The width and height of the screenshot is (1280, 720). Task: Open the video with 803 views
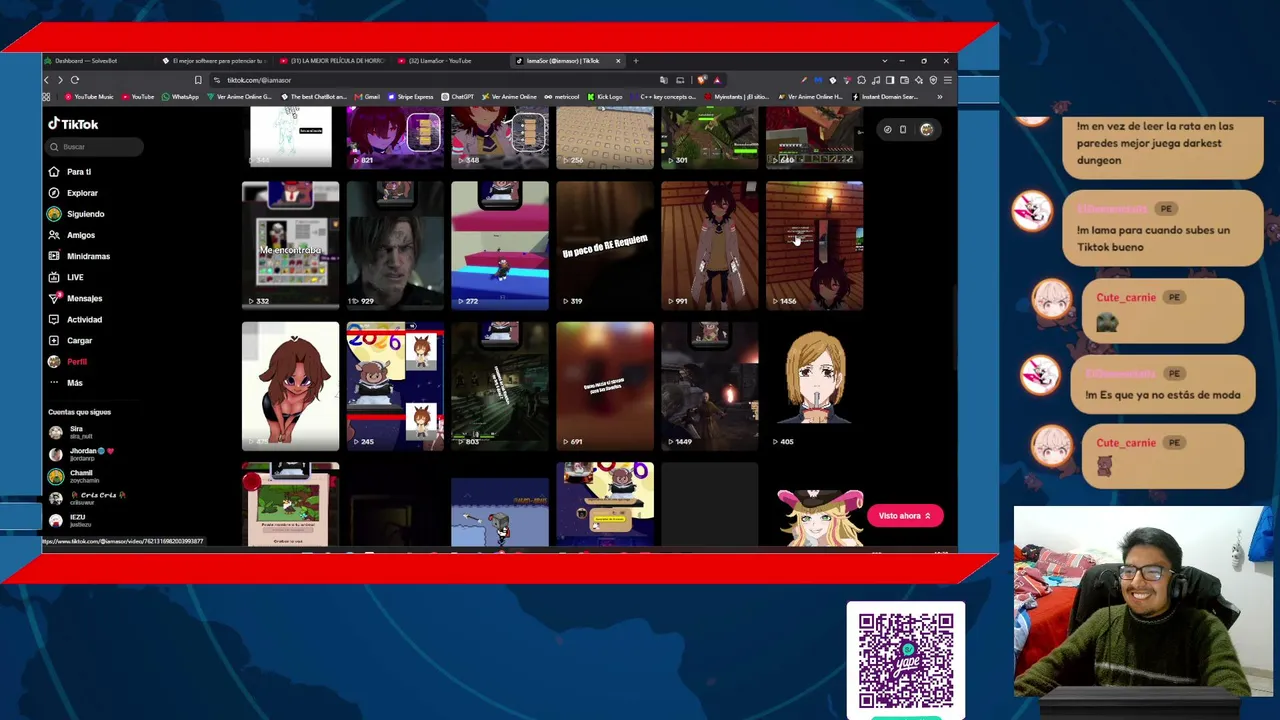(x=500, y=386)
